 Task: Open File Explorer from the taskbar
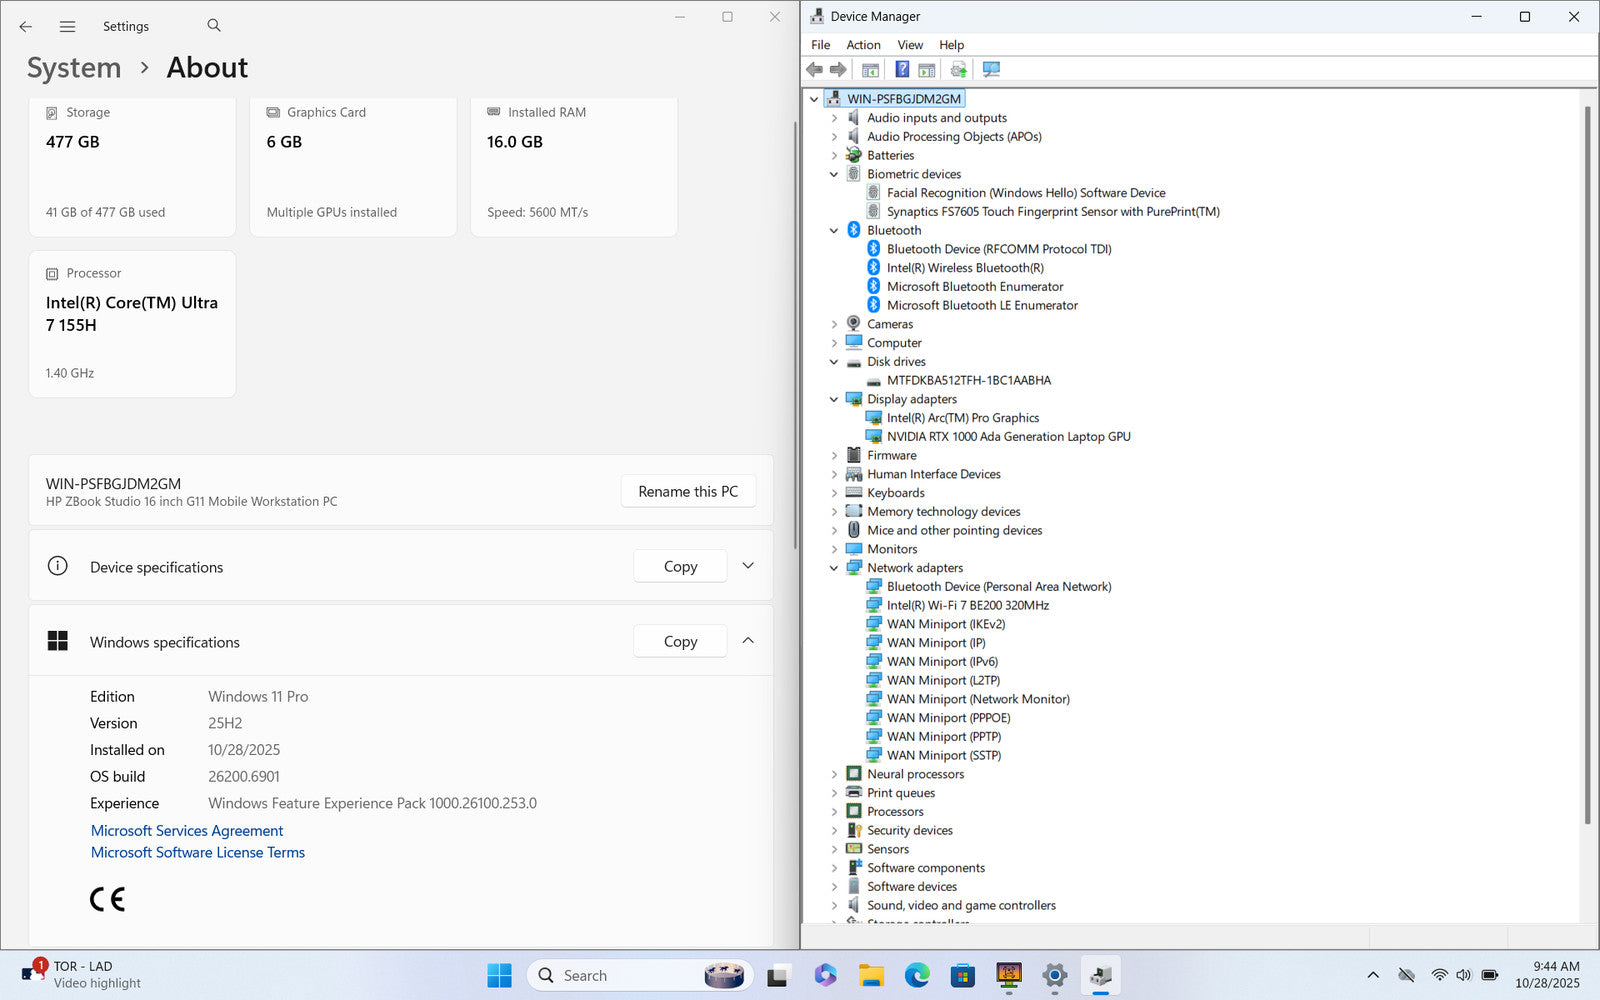point(871,975)
